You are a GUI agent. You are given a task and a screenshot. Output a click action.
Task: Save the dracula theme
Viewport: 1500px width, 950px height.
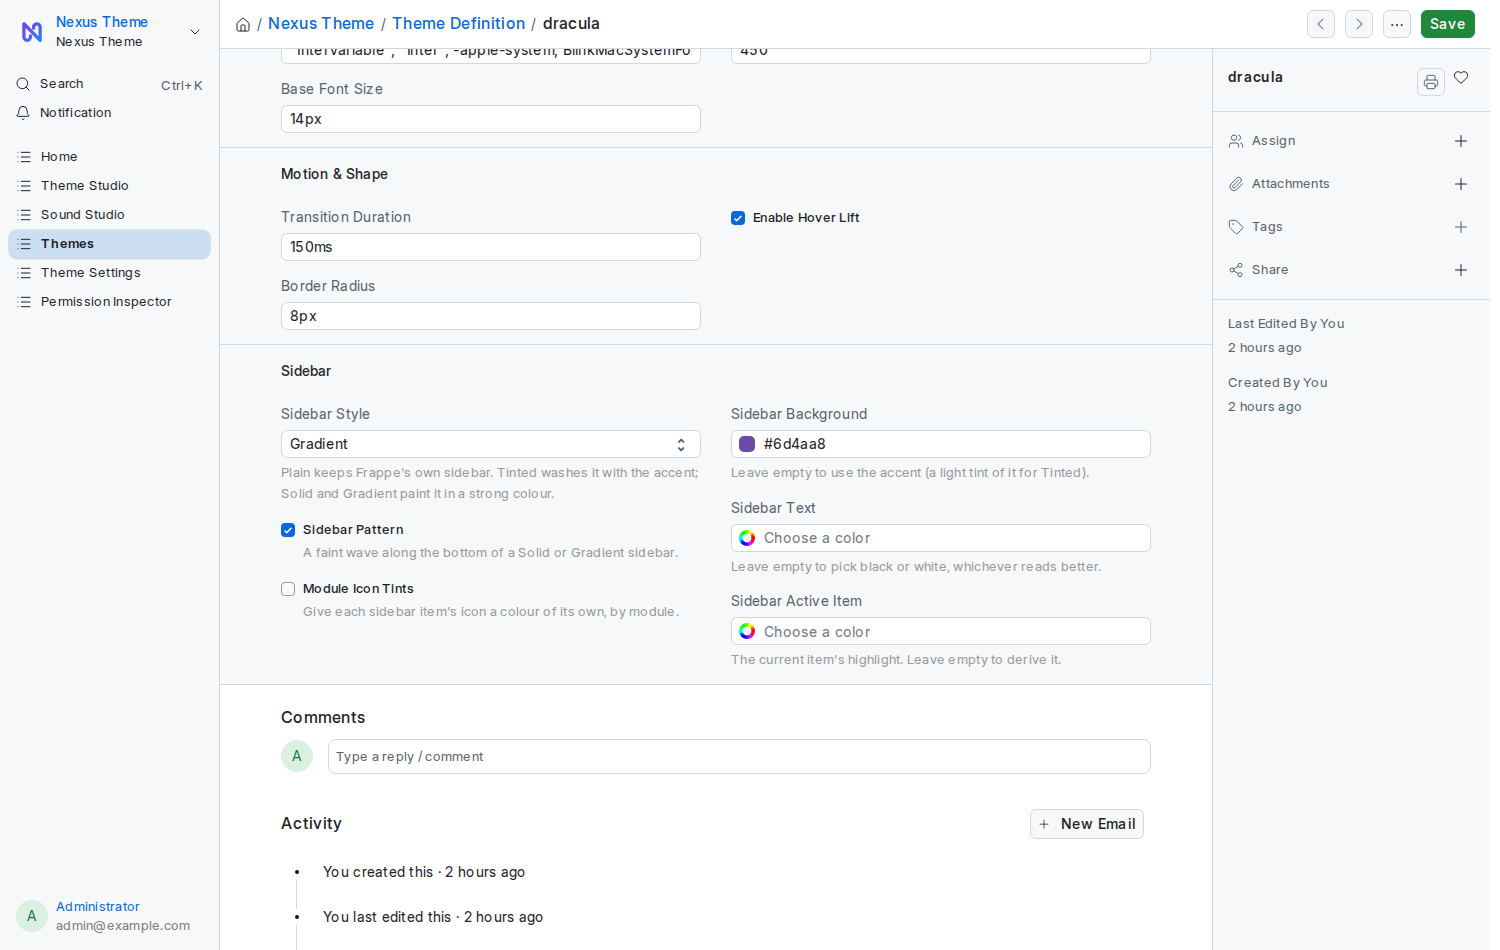[x=1447, y=24]
